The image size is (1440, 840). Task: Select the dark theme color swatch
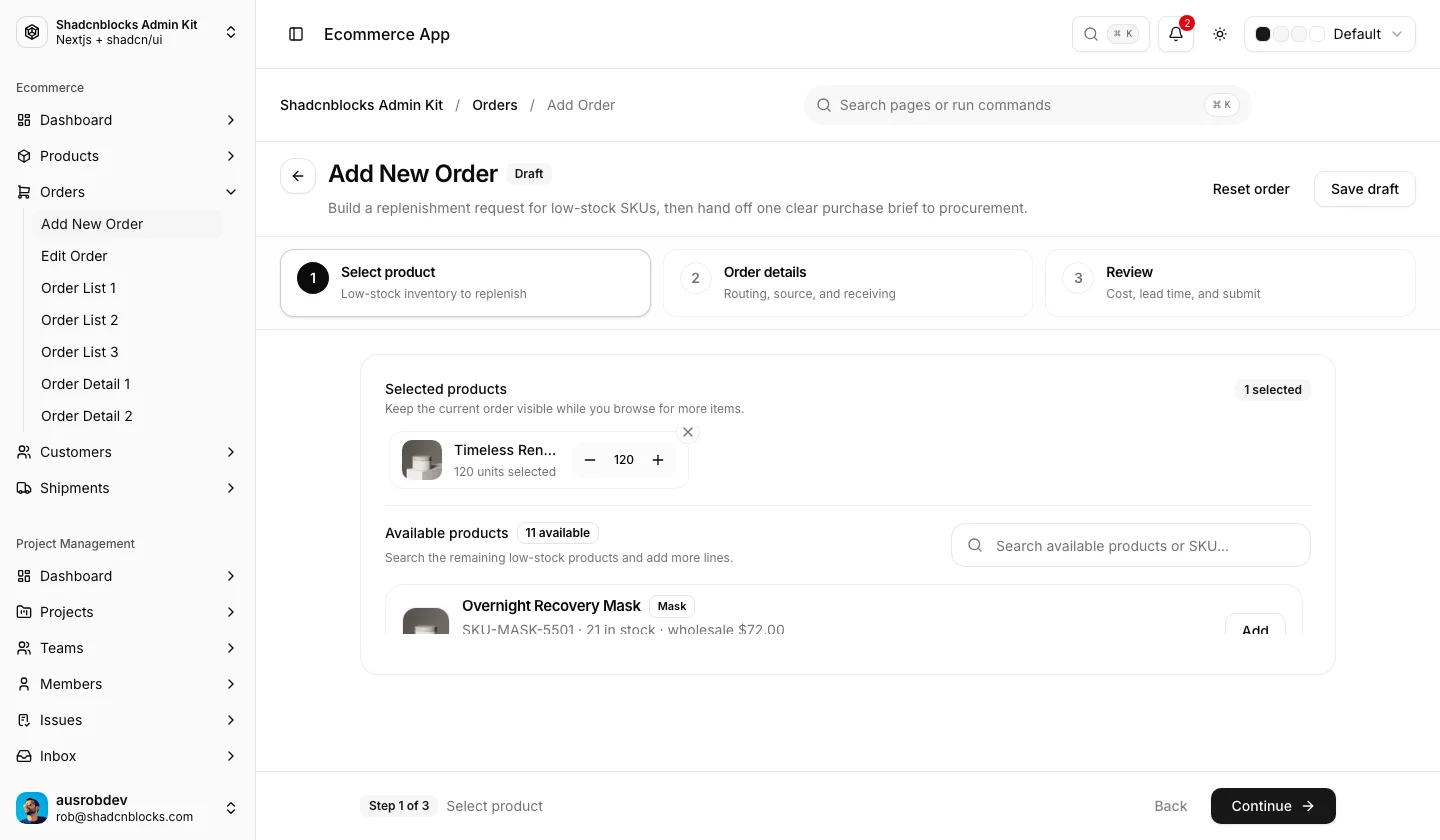(x=1263, y=34)
